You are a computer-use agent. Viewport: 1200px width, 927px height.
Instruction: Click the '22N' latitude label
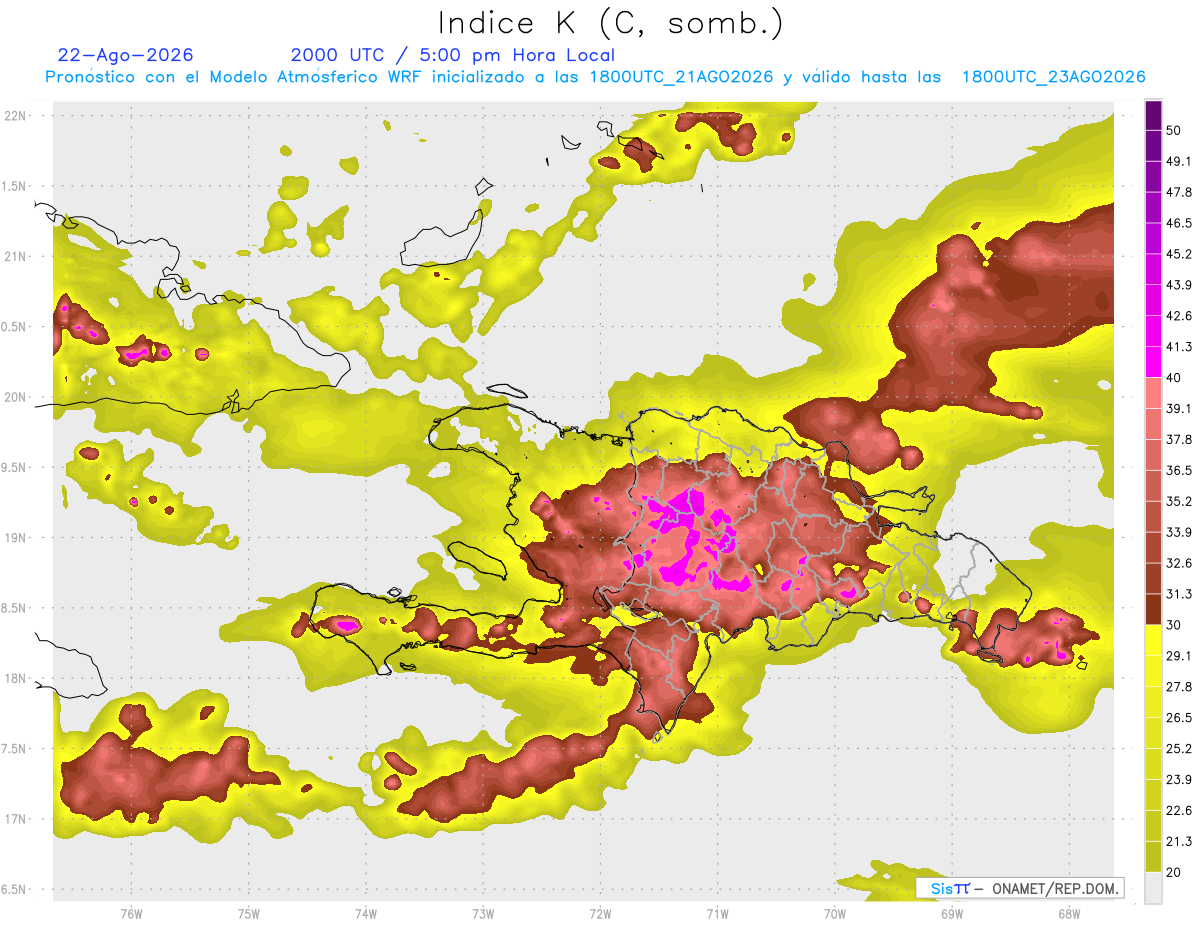17,116
